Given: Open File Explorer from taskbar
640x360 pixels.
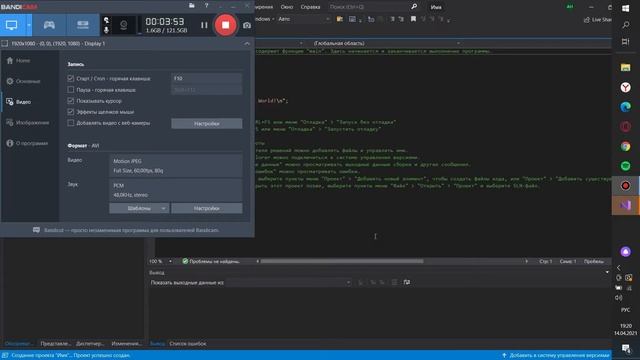Looking at the screenshot, I should point(626,67).
